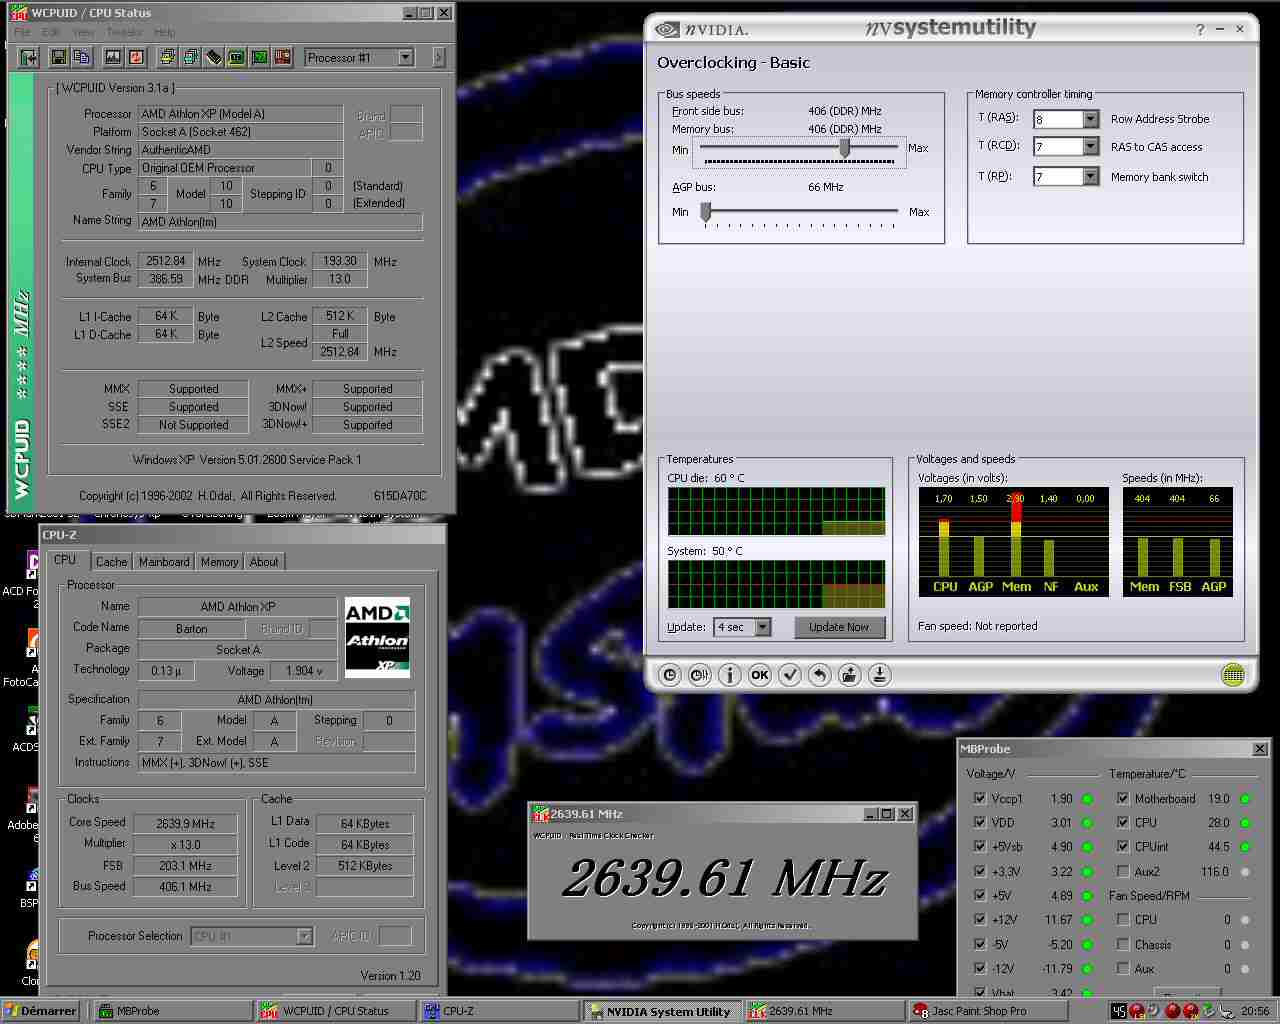Uncheck the Vccp1 voltage checkbox in MBProbe

[x=979, y=798]
